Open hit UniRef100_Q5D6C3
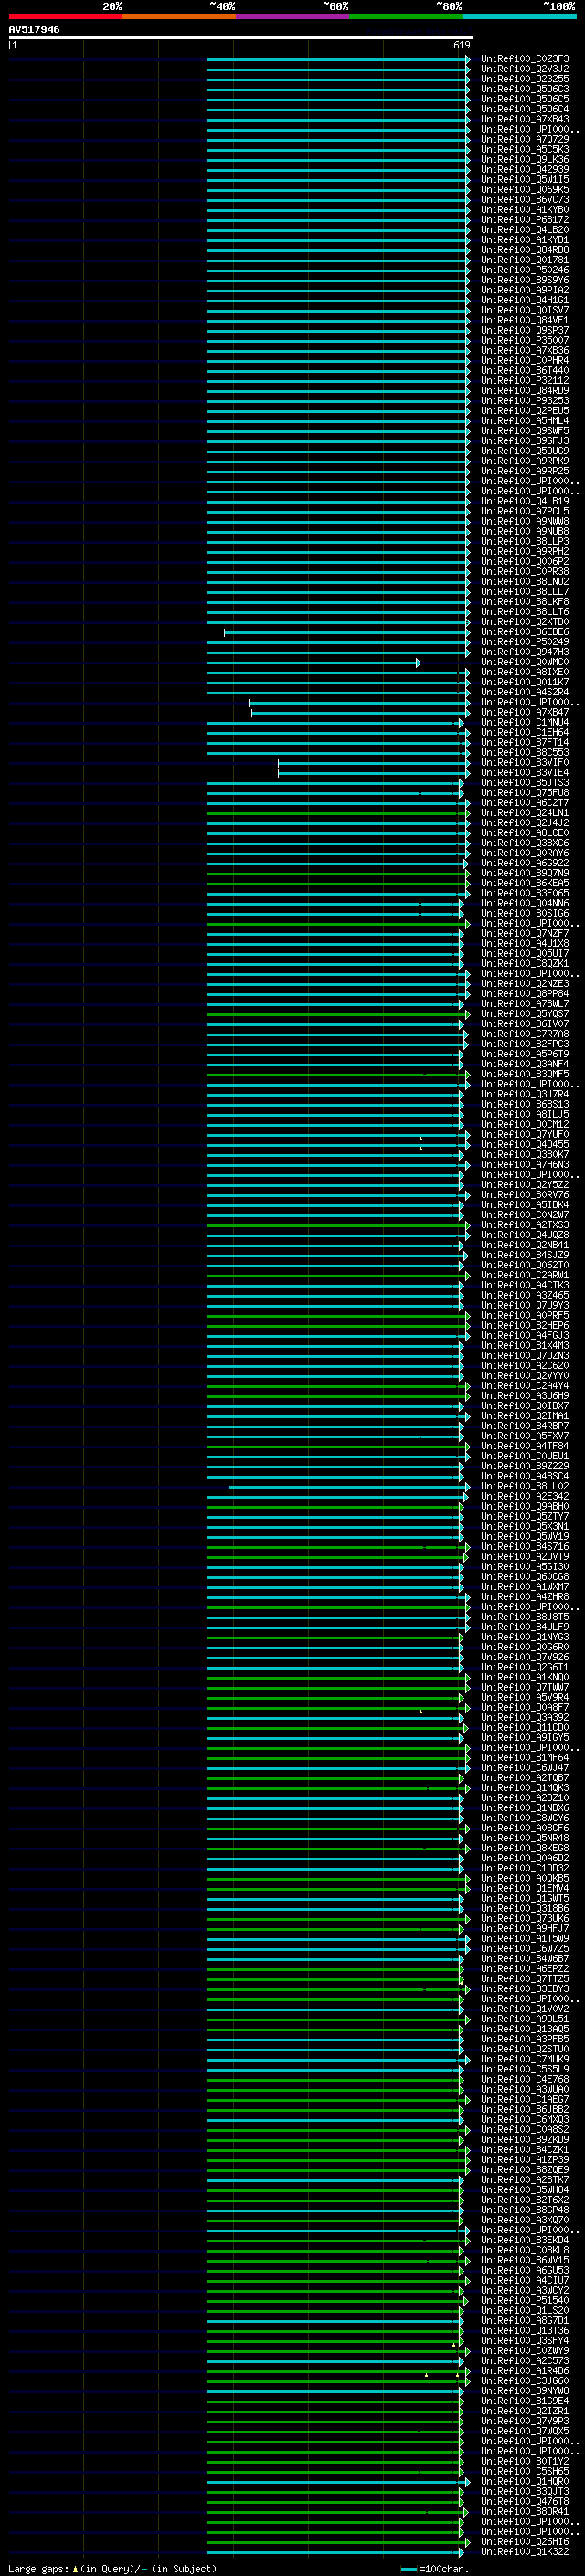The width and height of the screenshot is (585, 2576). point(525,89)
